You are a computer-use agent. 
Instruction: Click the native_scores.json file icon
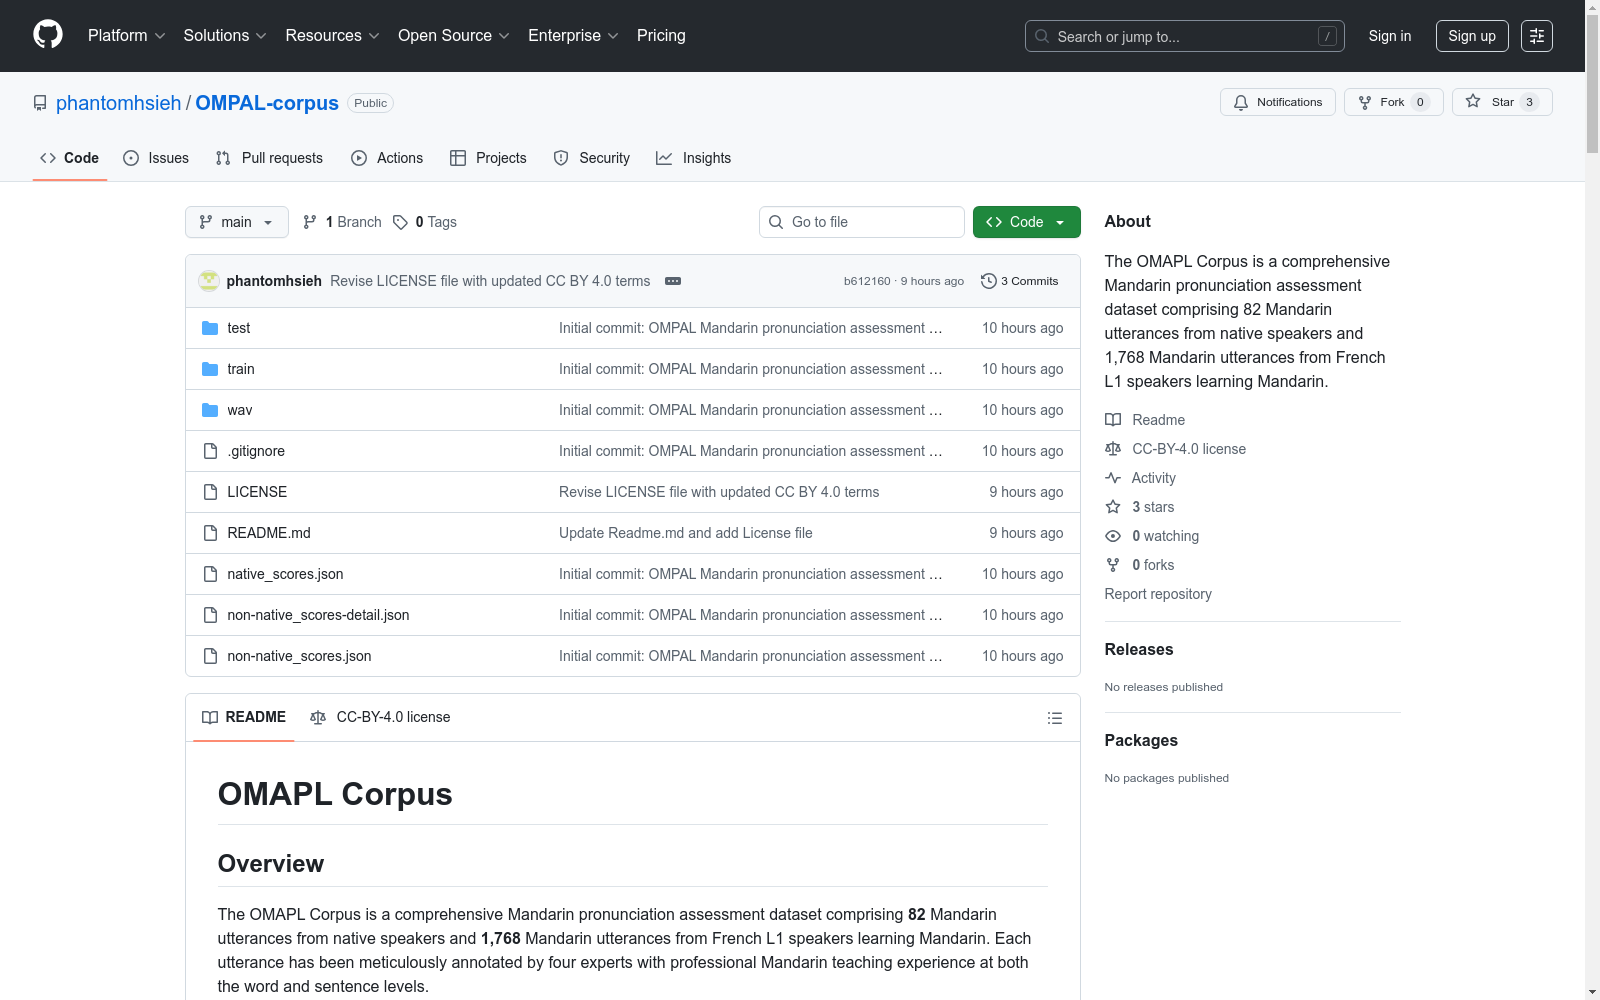[210, 574]
